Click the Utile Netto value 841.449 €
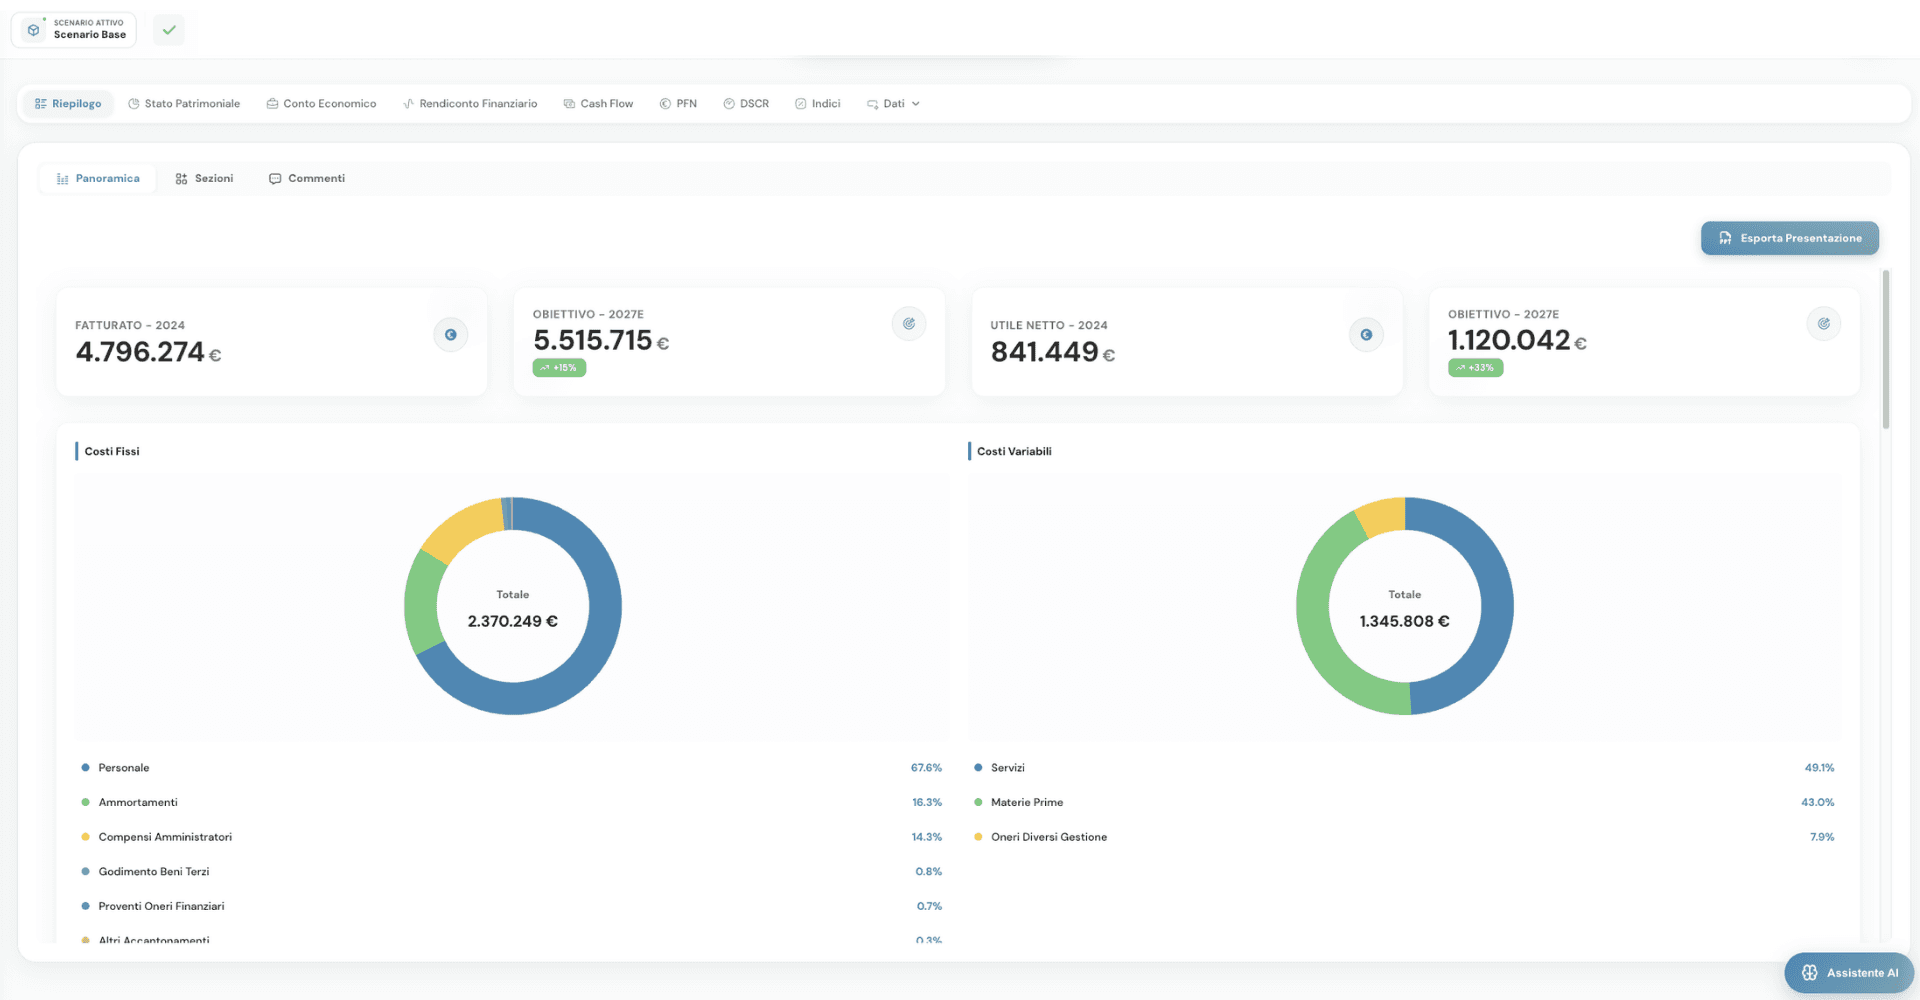The image size is (1920, 1000). [1053, 352]
